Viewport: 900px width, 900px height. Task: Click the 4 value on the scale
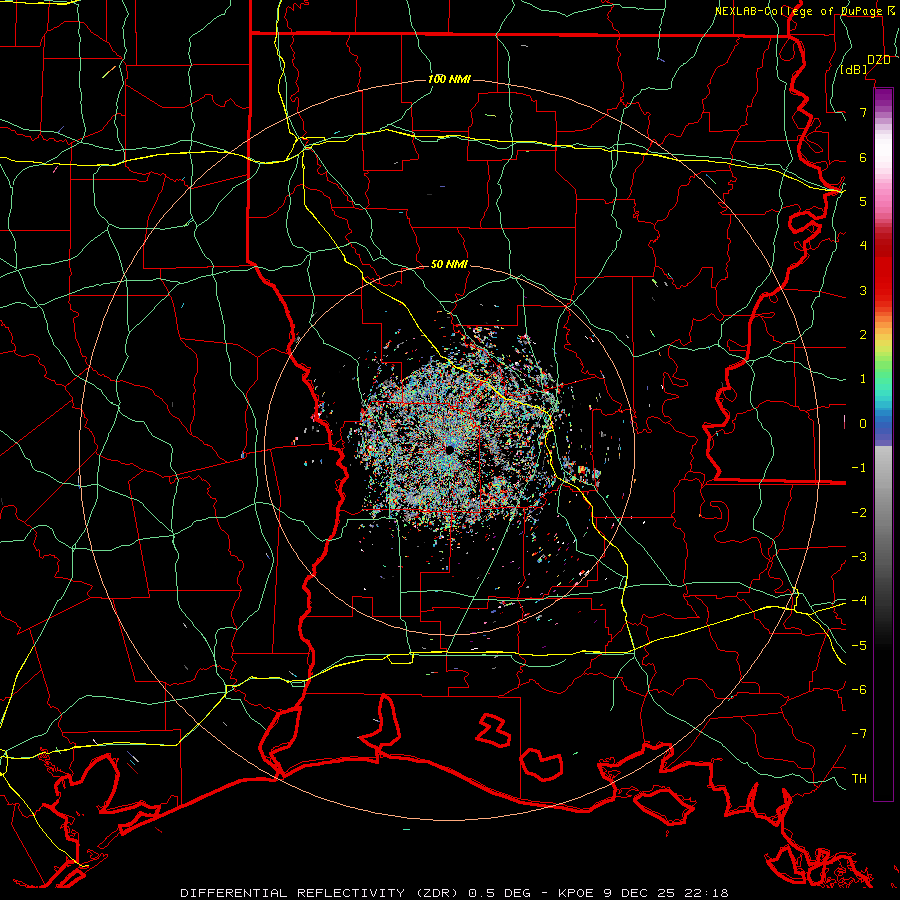[863, 246]
